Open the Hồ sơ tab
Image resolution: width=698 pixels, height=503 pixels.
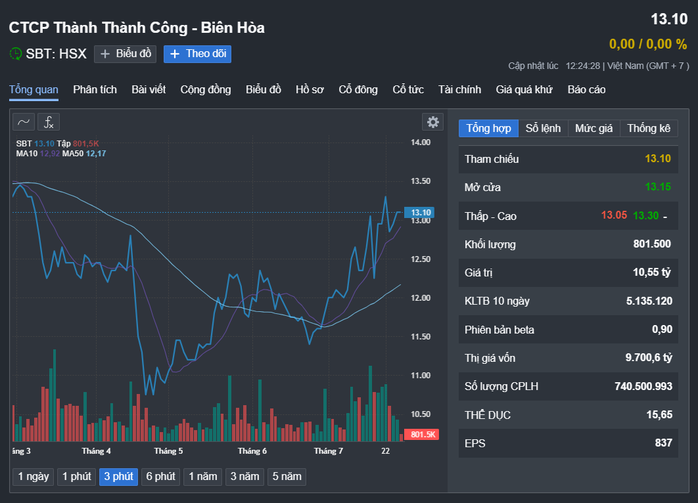pyautogui.click(x=310, y=90)
